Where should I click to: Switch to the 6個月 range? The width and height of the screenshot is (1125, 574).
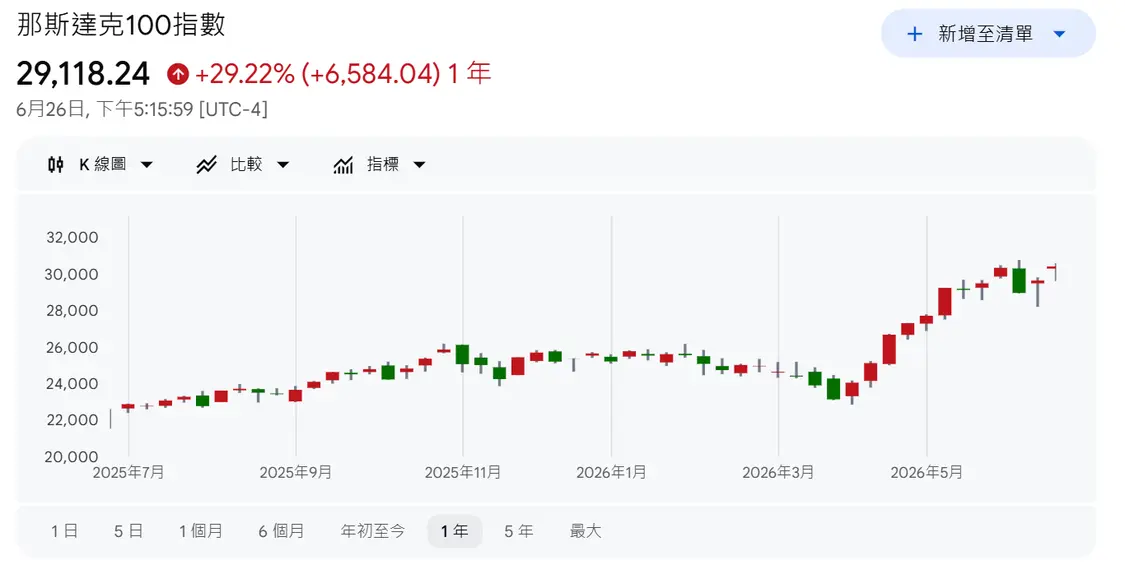click(281, 531)
